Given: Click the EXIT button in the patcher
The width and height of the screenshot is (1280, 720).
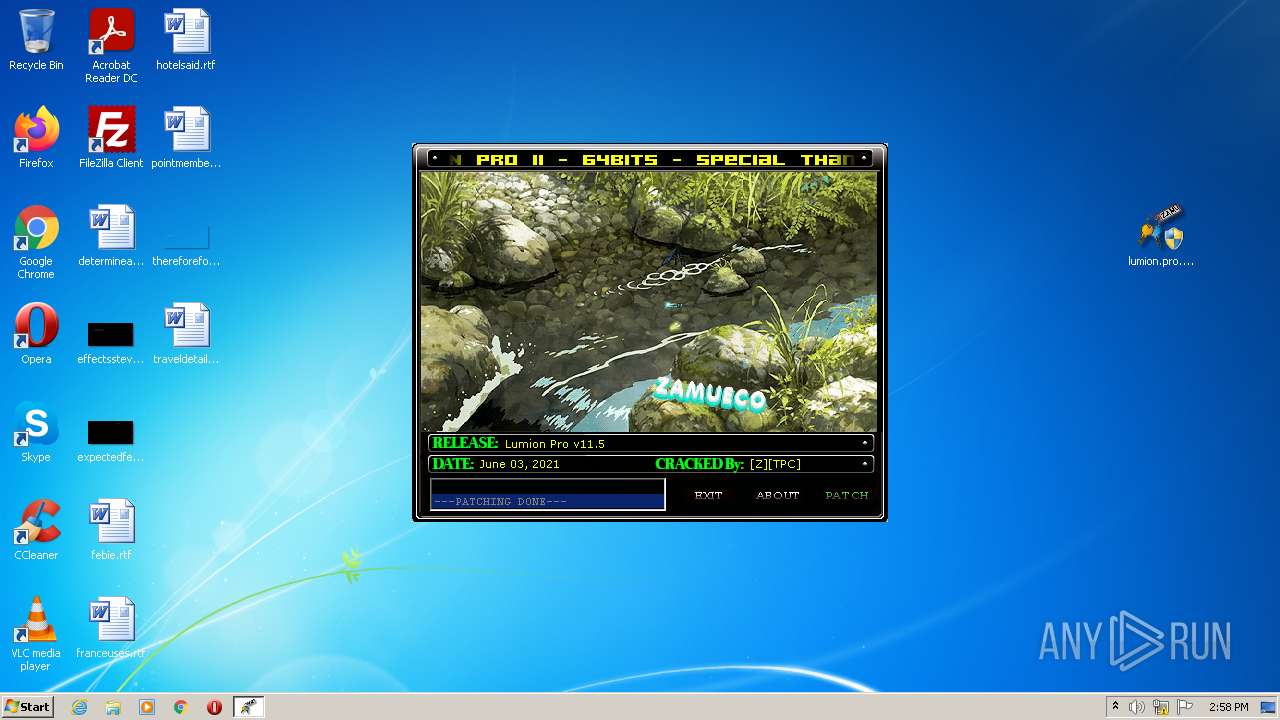Looking at the screenshot, I should tap(708, 495).
